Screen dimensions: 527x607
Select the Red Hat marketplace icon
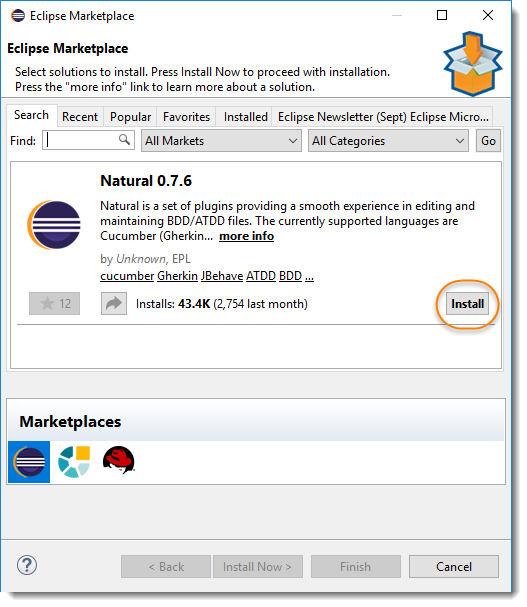[118, 460]
